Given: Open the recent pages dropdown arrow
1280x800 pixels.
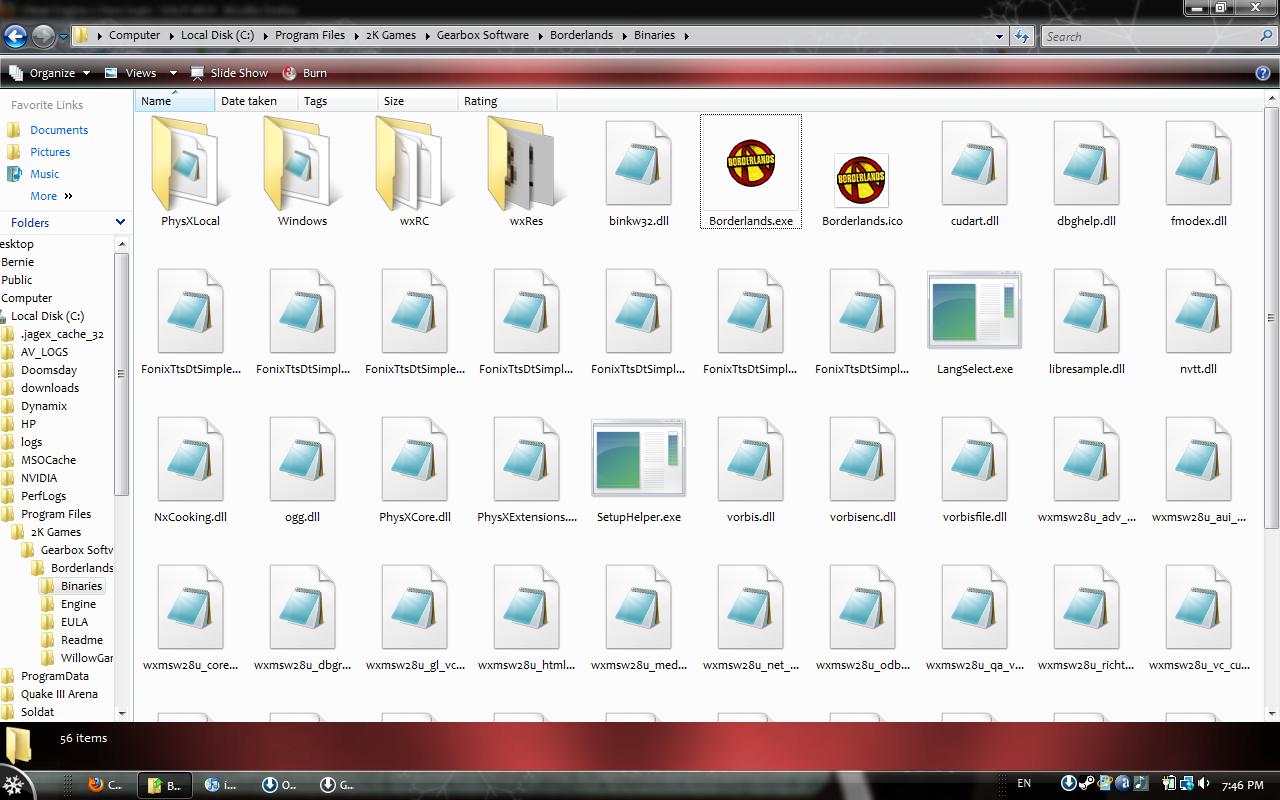Looking at the screenshot, I should [63, 37].
